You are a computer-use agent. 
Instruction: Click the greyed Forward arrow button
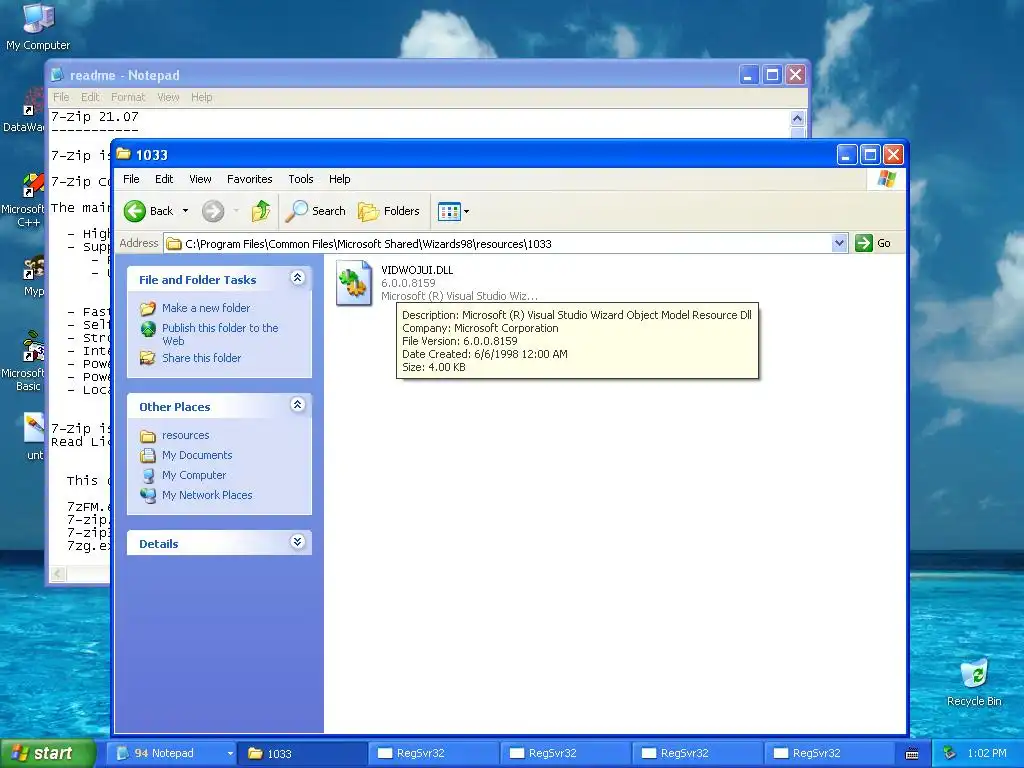(213, 211)
